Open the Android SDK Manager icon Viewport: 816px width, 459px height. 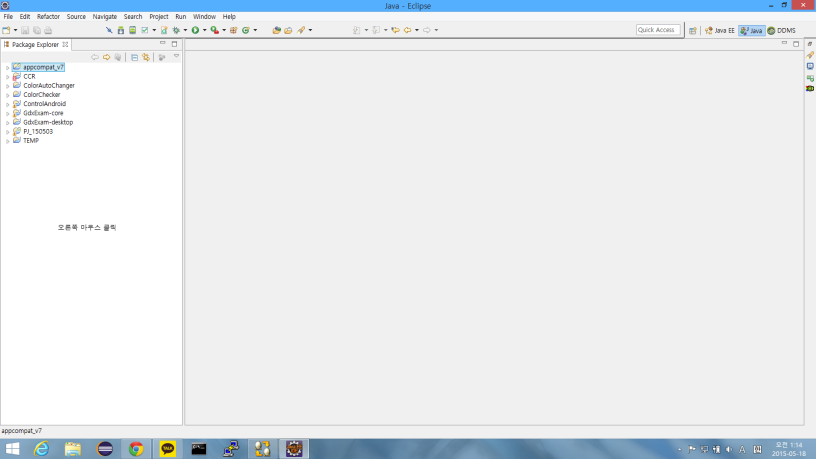(120, 30)
